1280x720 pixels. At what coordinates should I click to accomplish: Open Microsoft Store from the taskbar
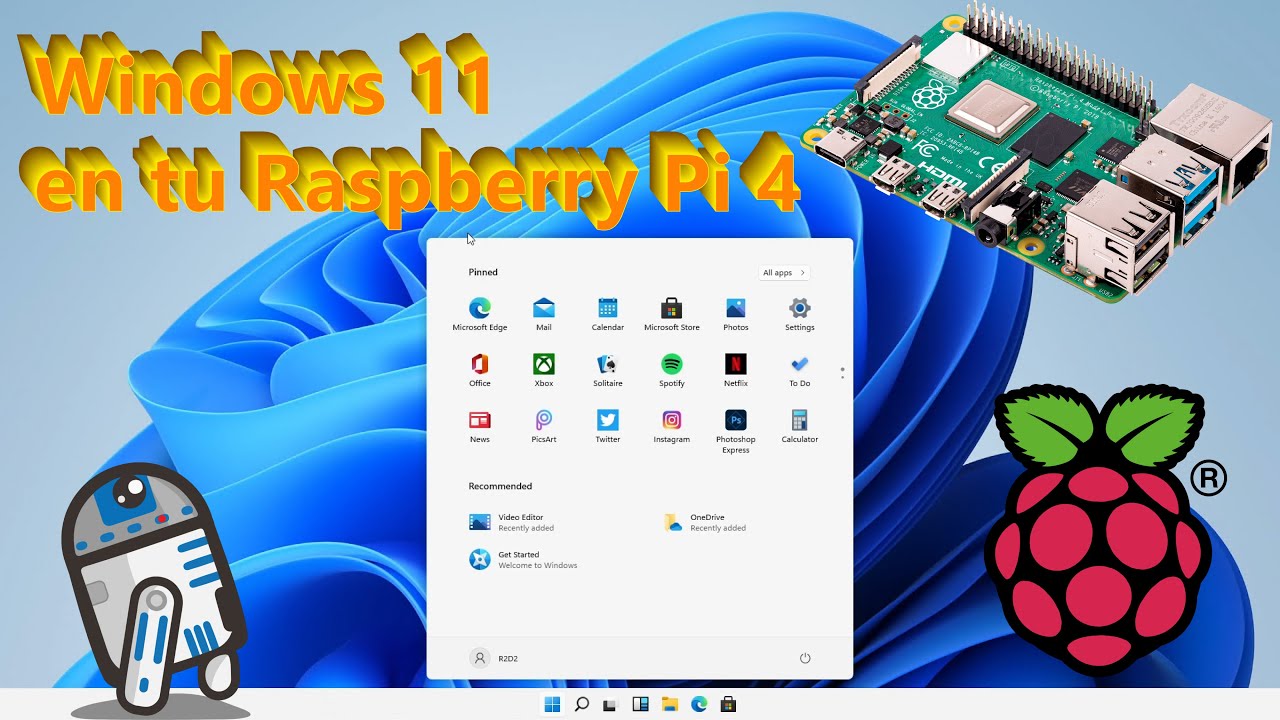[x=729, y=704]
